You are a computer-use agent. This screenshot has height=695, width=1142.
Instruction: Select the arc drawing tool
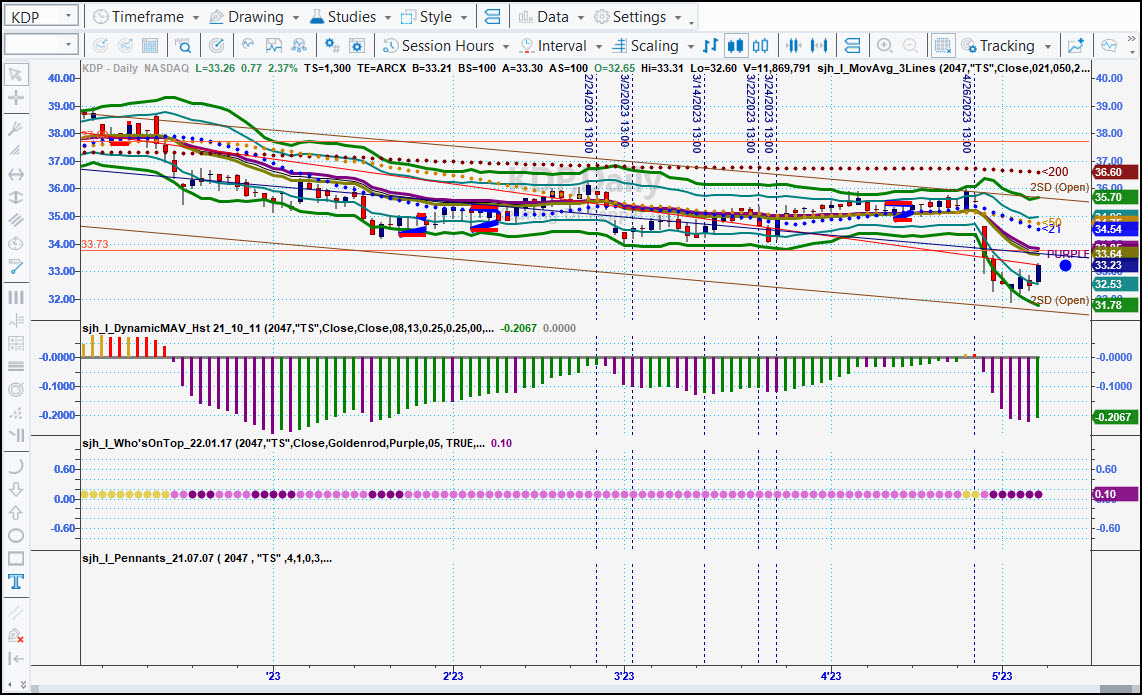coord(15,466)
